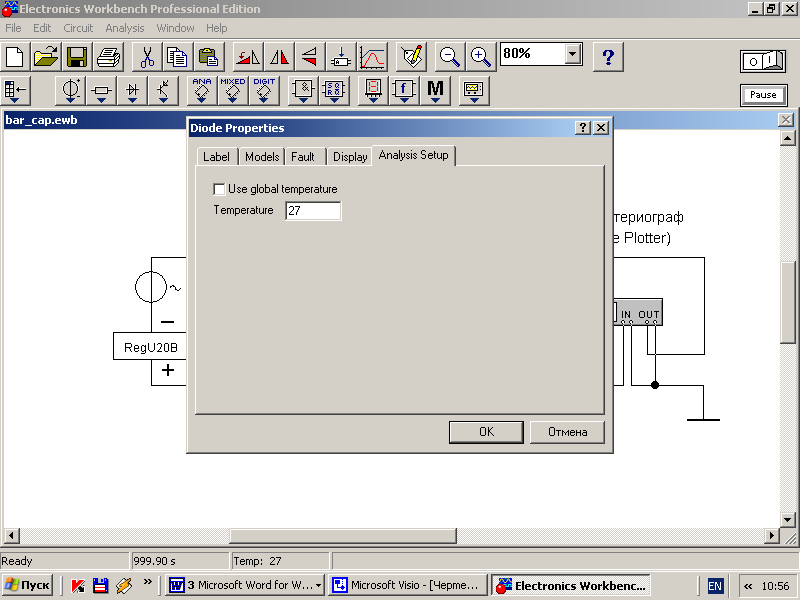The image size is (800, 600).
Task: Confirm dialog with OK button
Action: pyautogui.click(x=486, y=432)
